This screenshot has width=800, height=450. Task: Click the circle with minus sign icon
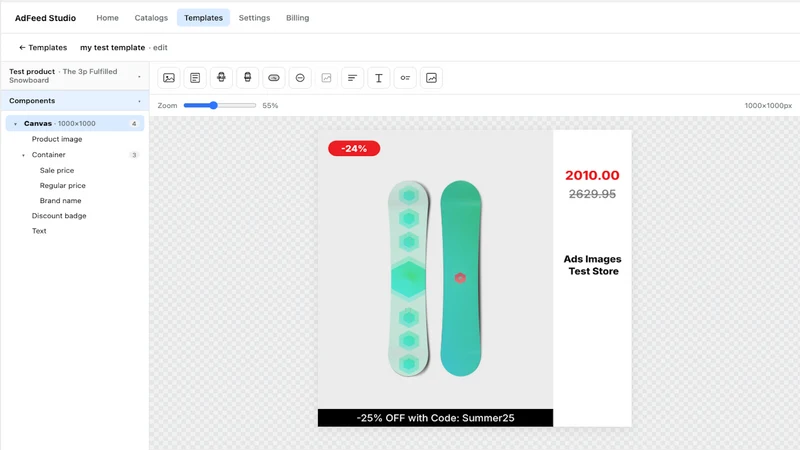pyautogui.click(x=300, y=78)
